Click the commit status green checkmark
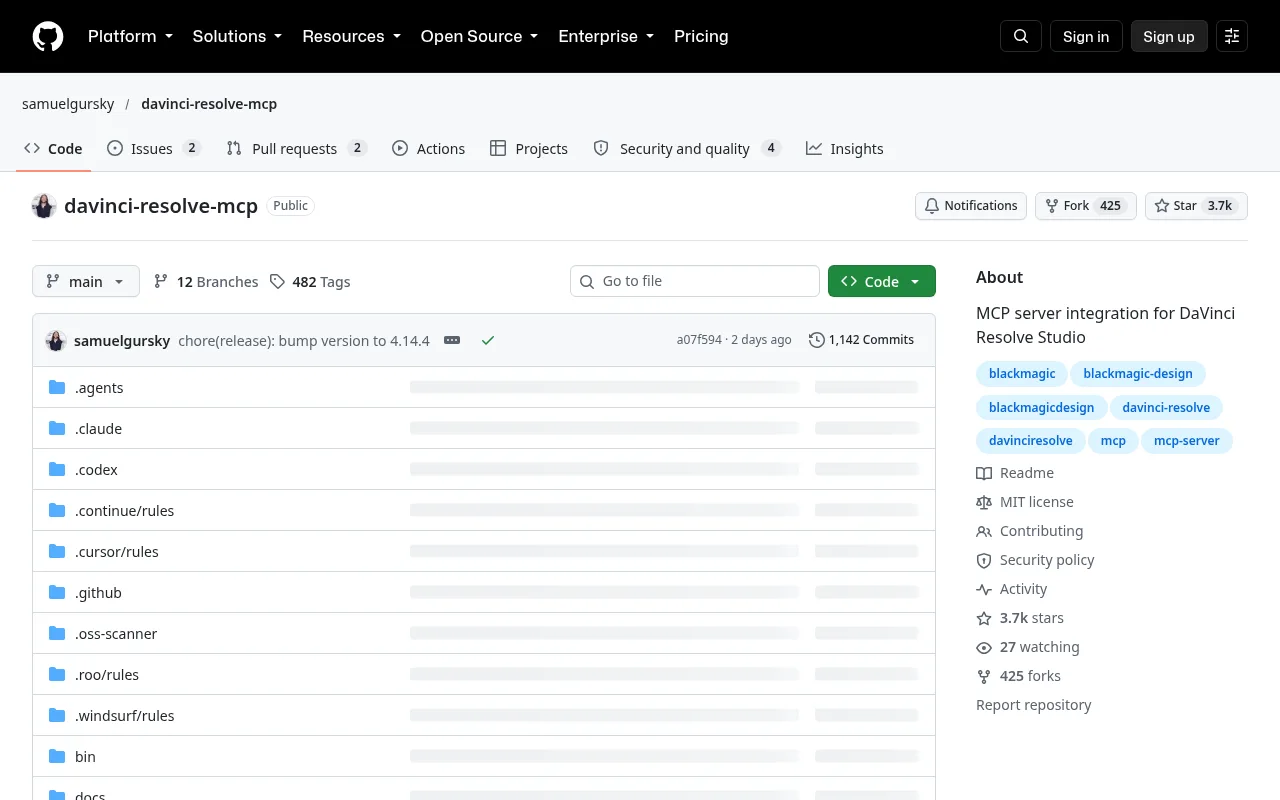Screen dimensions: 1280x800 (488, 340)
